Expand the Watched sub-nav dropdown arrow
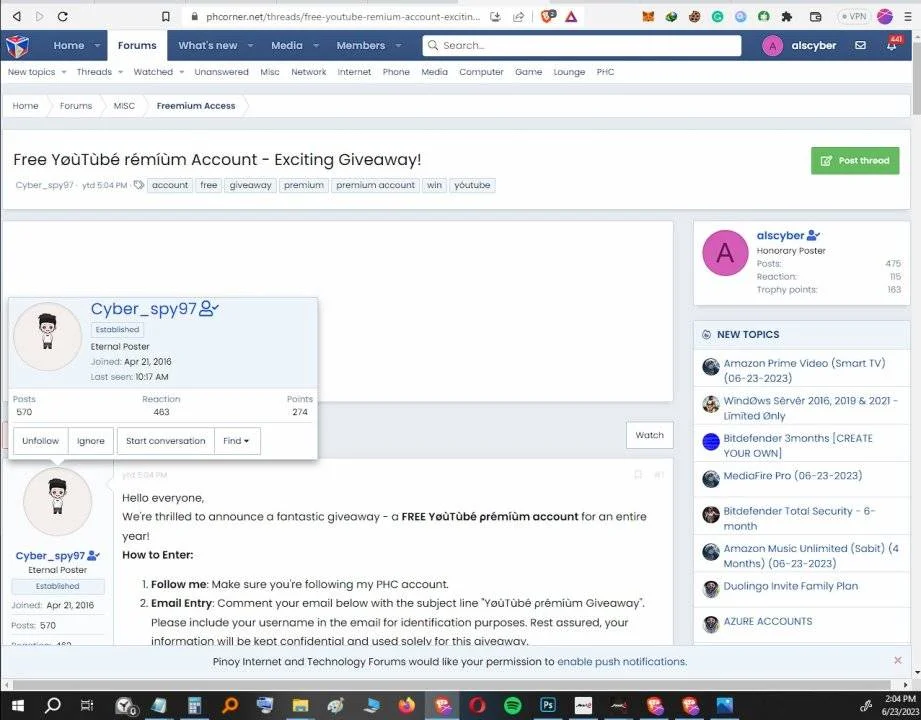The height and width of the screenshot is (720, 921). [181, 72]
